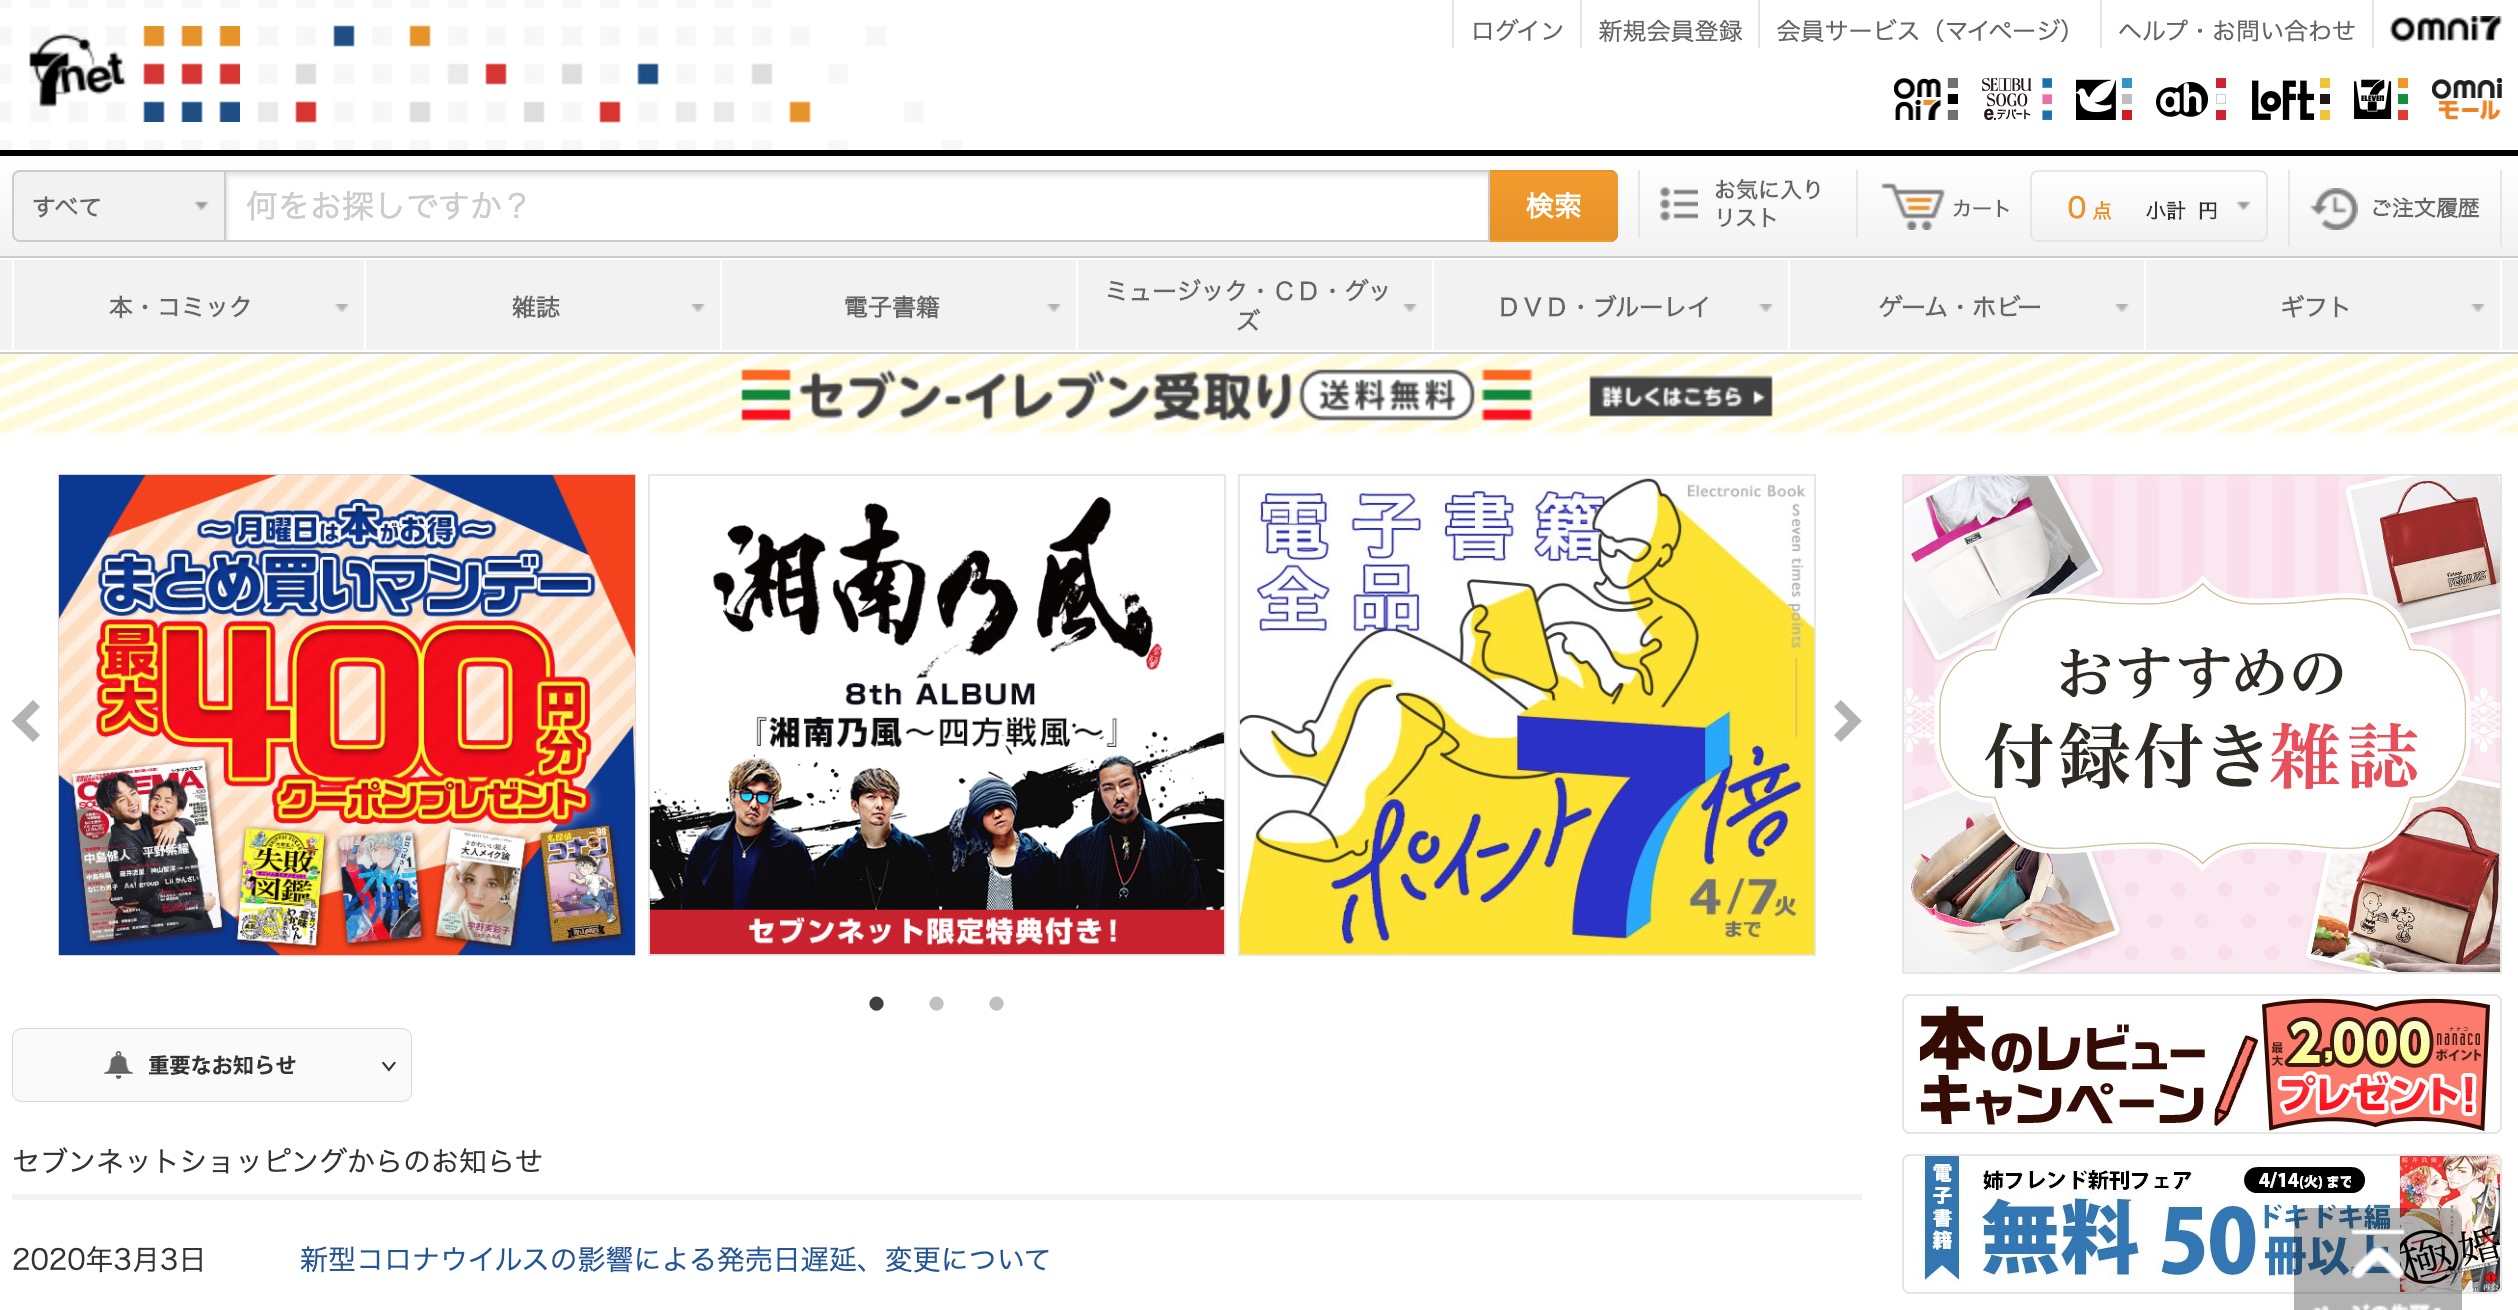Click the shopping cart icon

pyautogui.click(x=1912, y=207)
